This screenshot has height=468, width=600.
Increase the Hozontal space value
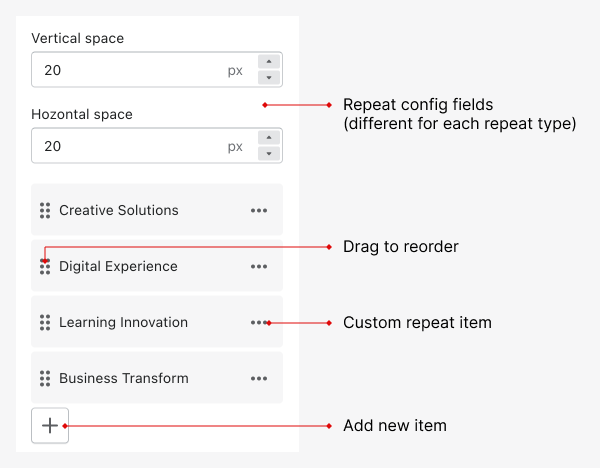coord(268,137)
